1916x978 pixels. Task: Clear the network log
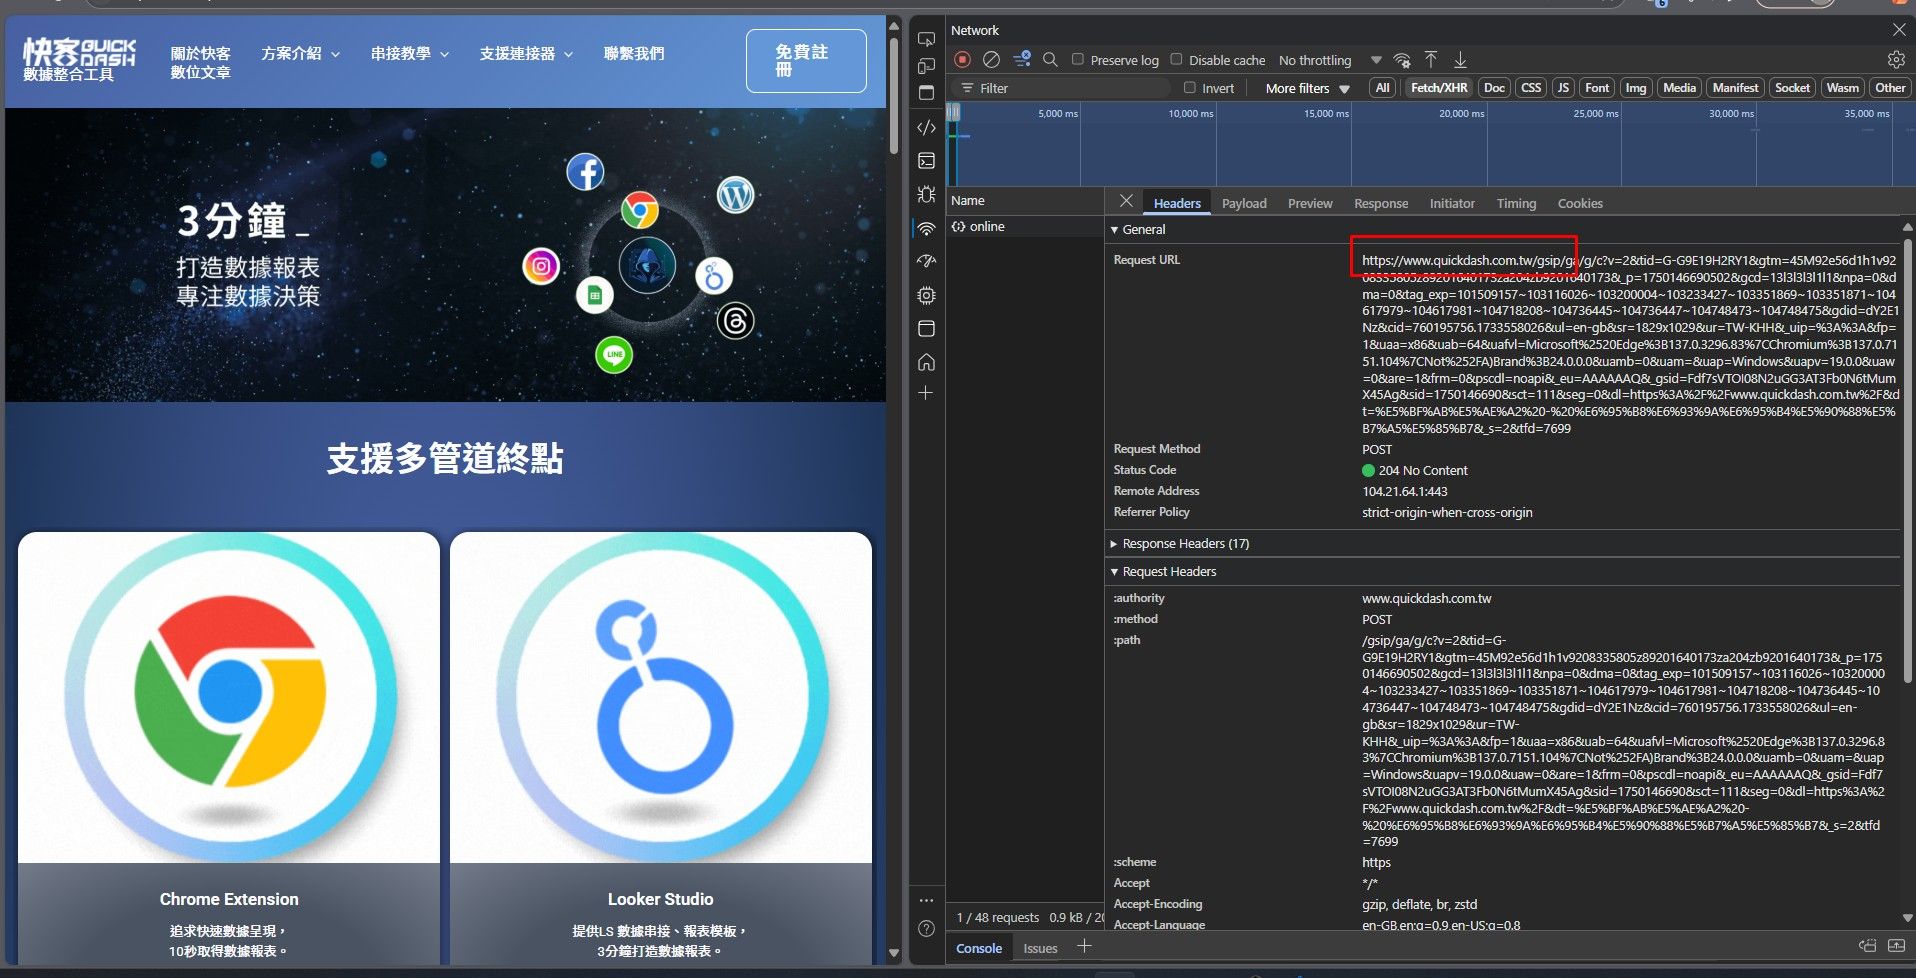[x=991, y=60]
